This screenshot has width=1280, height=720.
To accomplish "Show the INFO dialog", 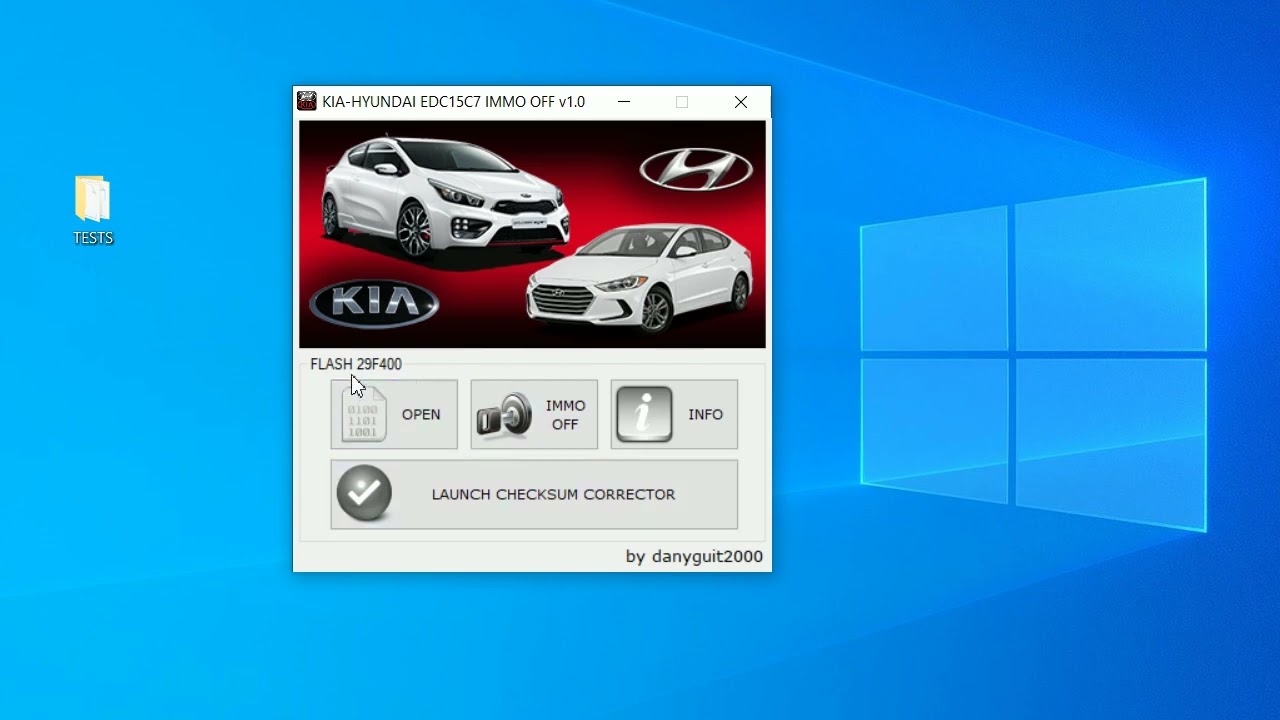I will (x=674, y=414).
